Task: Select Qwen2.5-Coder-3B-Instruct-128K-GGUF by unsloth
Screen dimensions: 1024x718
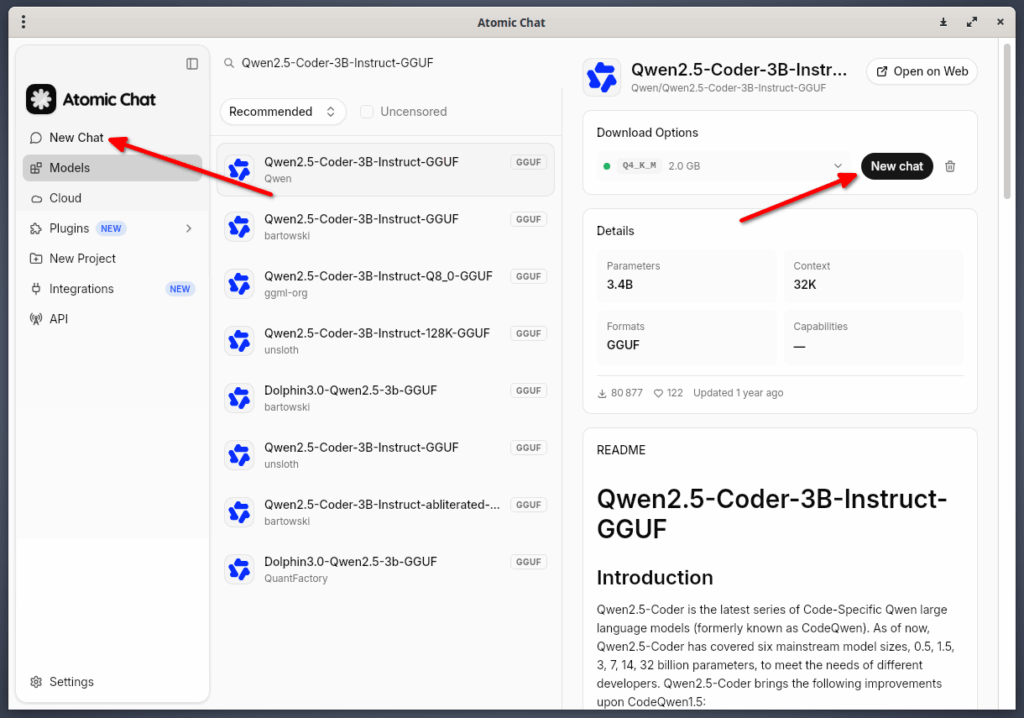Action: [385, 341]
